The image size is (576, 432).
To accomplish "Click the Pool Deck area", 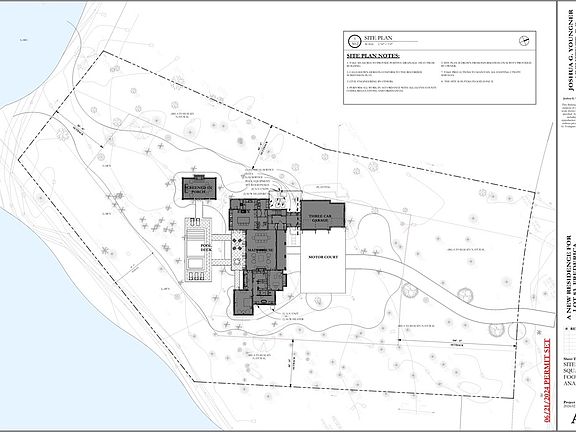I will click(x=198, y=249).
